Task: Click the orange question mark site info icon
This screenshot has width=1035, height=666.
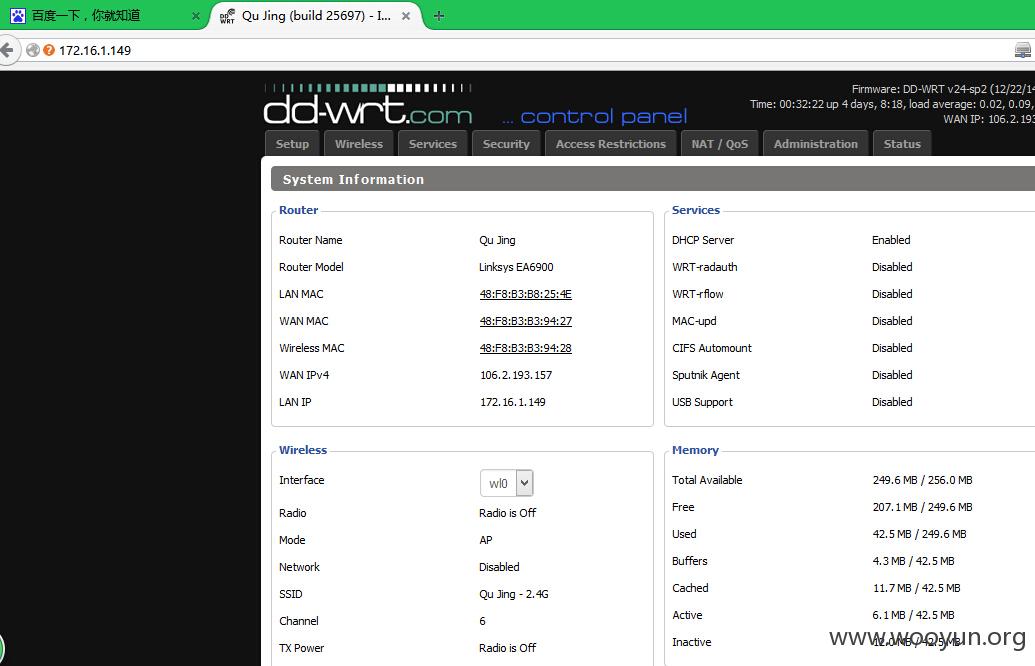Action: pyautogui.click(x=49, y=50)
